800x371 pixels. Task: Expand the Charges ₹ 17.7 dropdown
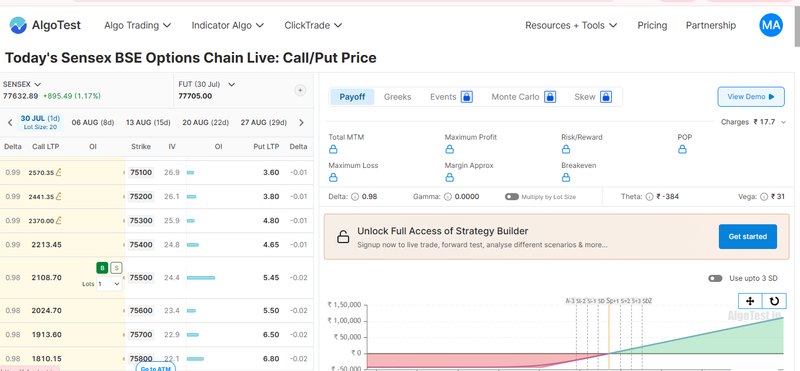coord(754,122)
